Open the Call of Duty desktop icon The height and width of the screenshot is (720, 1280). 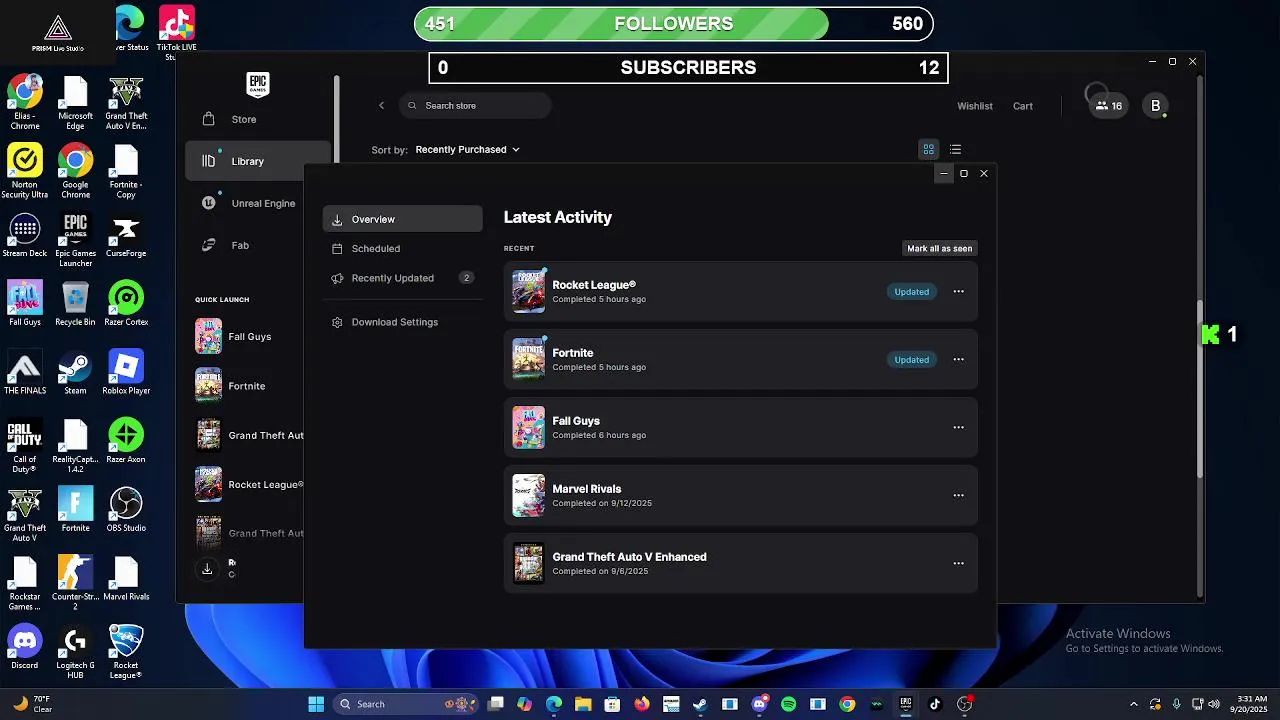pyautogui.click(x=25, y=446)
